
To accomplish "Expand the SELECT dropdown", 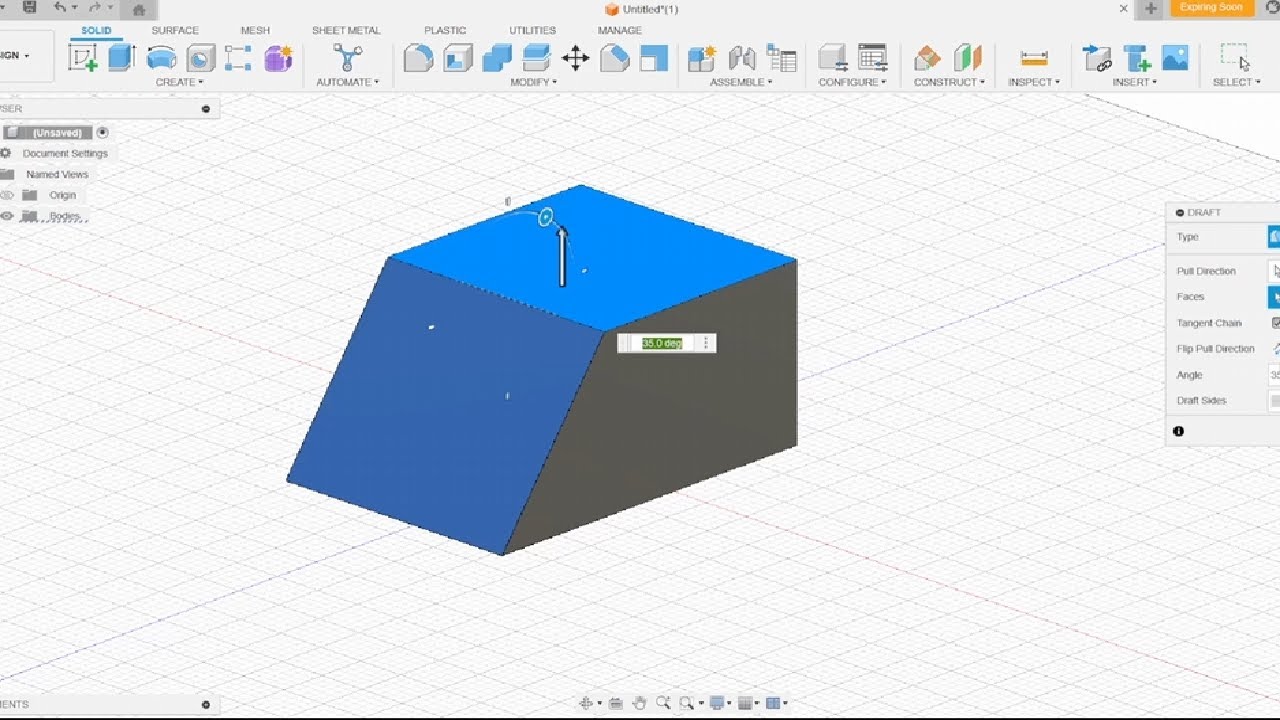I will [1236, 82].
